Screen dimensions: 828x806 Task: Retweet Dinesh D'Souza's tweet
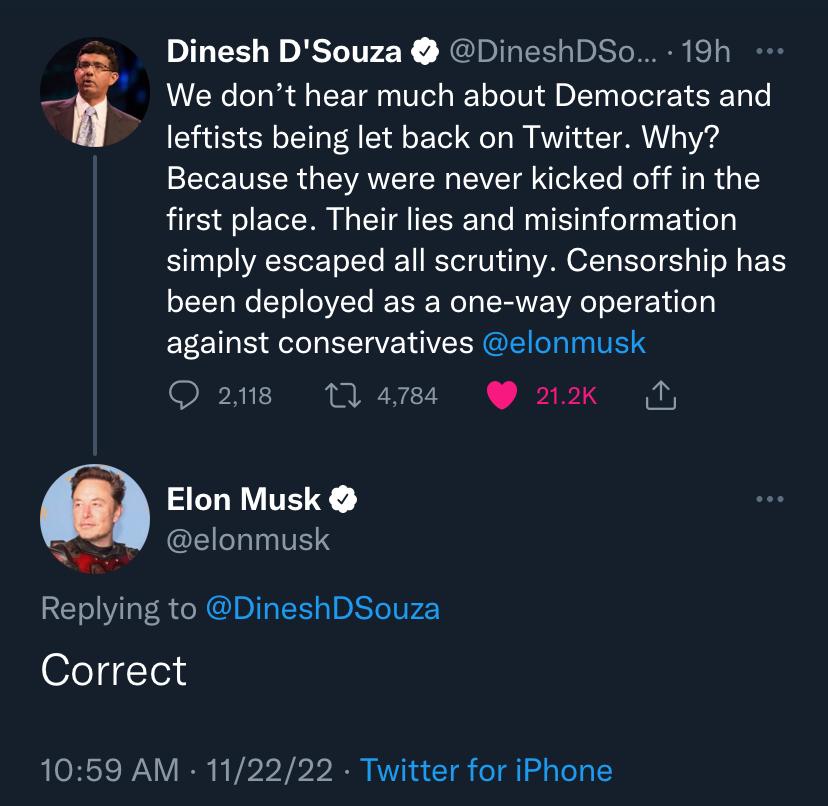[343, 396]
